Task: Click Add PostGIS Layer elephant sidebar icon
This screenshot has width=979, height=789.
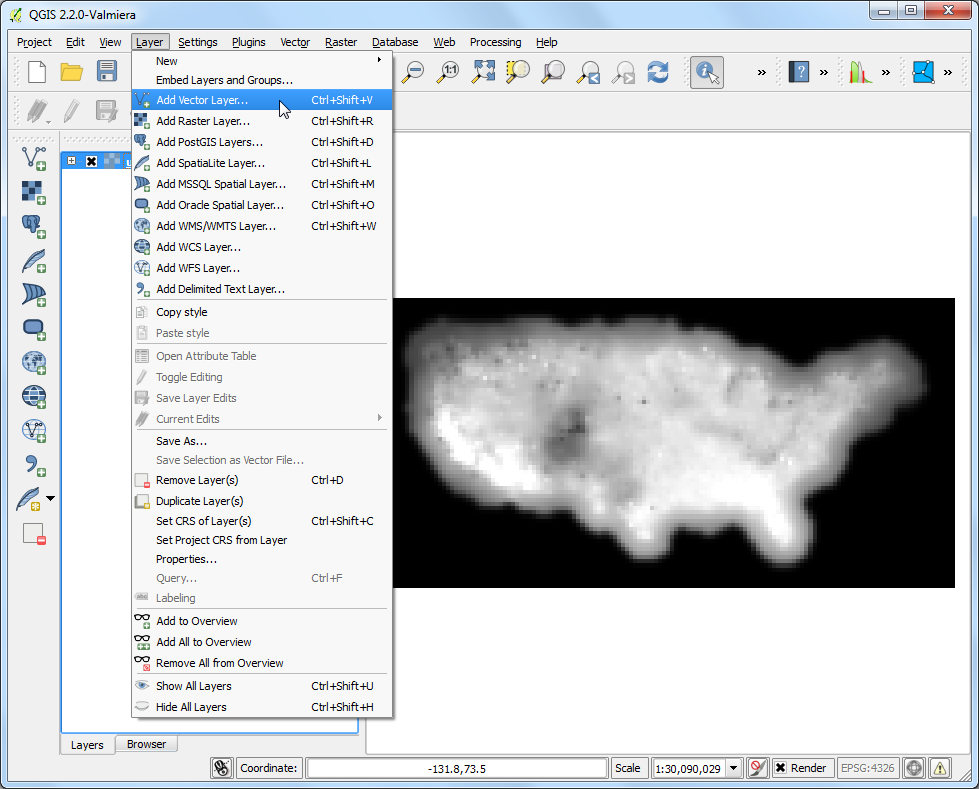Action: (34, 226)
